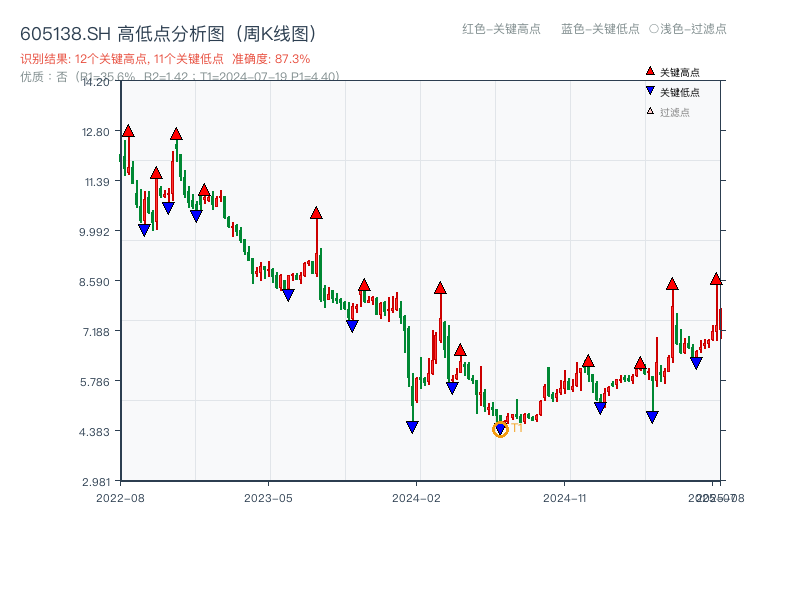
Task: Toggle 关键高点 legend entry
Action: (x=680, y=72)
